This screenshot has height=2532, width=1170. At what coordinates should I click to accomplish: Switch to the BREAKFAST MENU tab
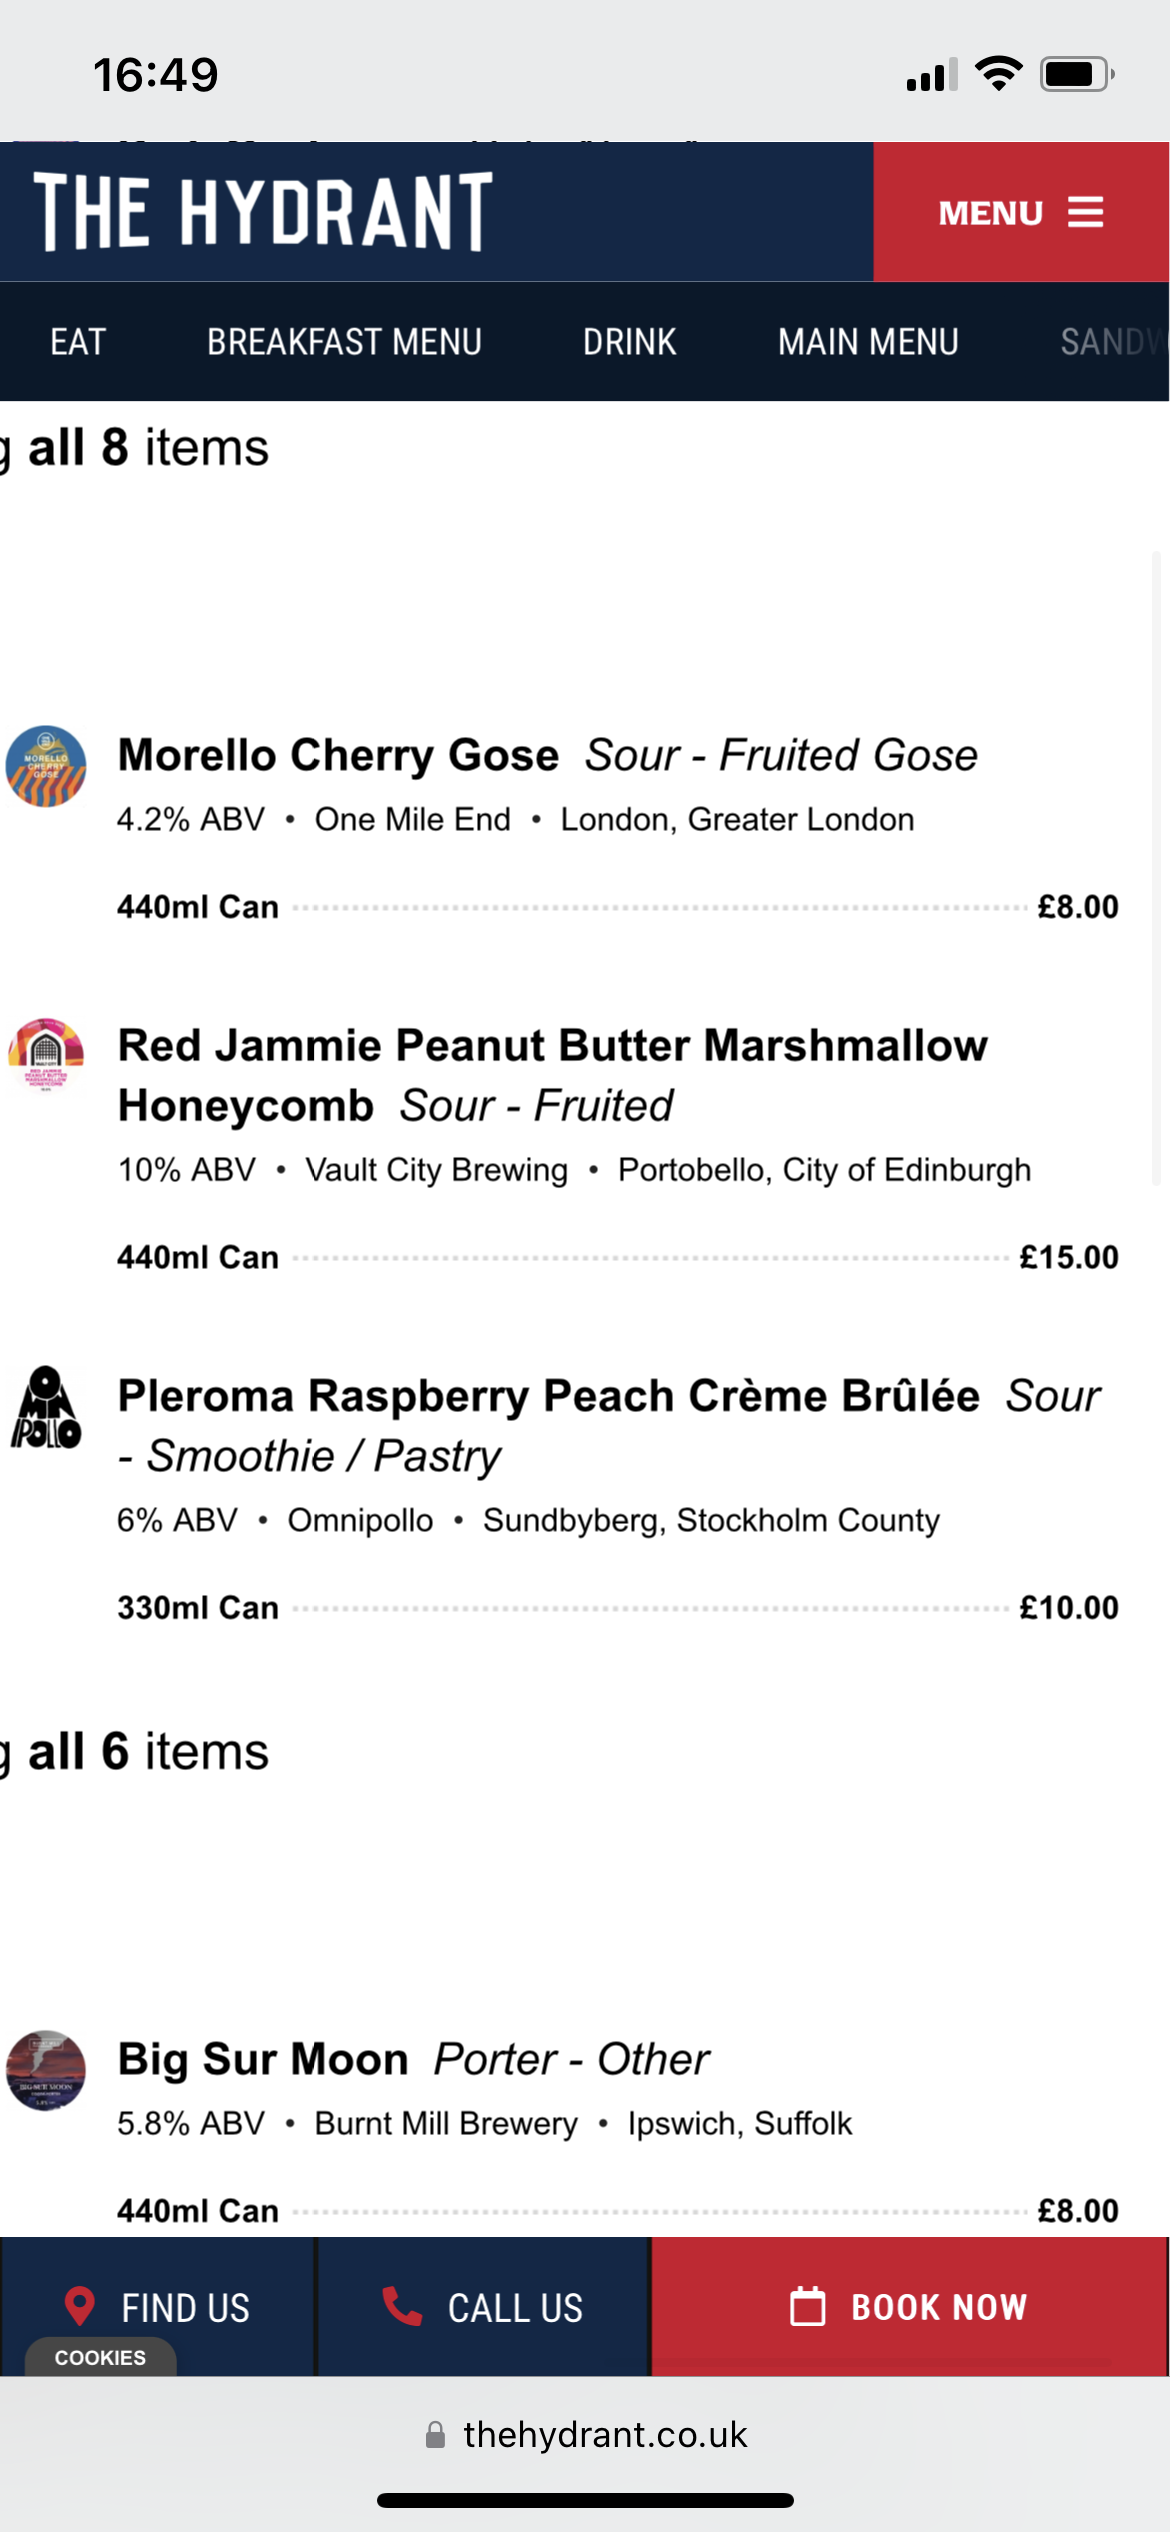pyautogui.click(x=344, y=342)
